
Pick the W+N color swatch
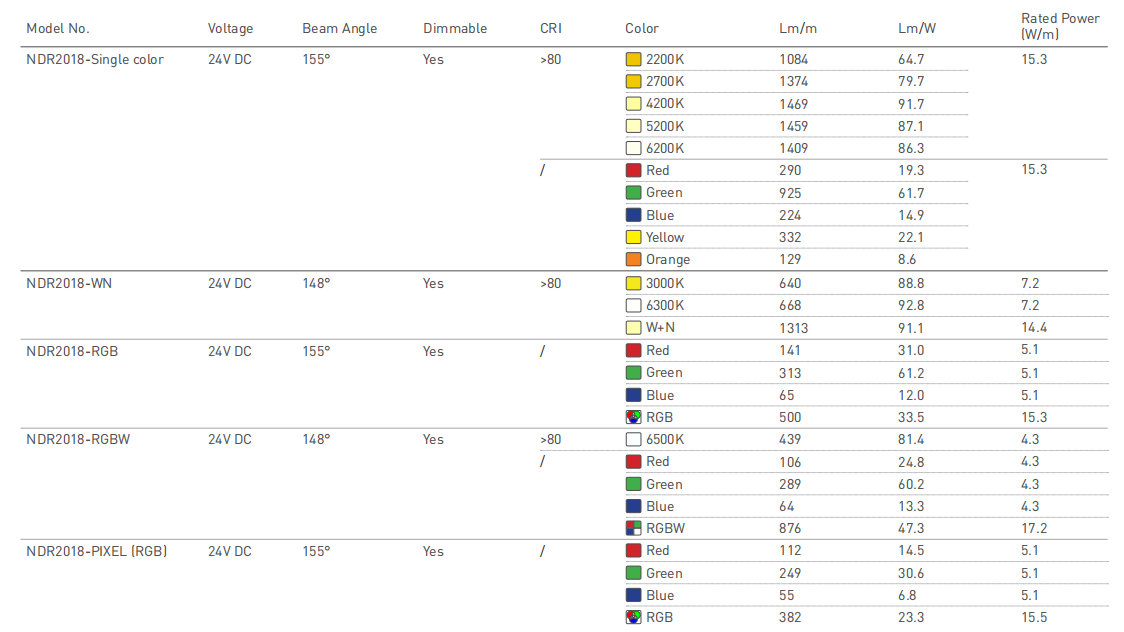coord(633,327)
